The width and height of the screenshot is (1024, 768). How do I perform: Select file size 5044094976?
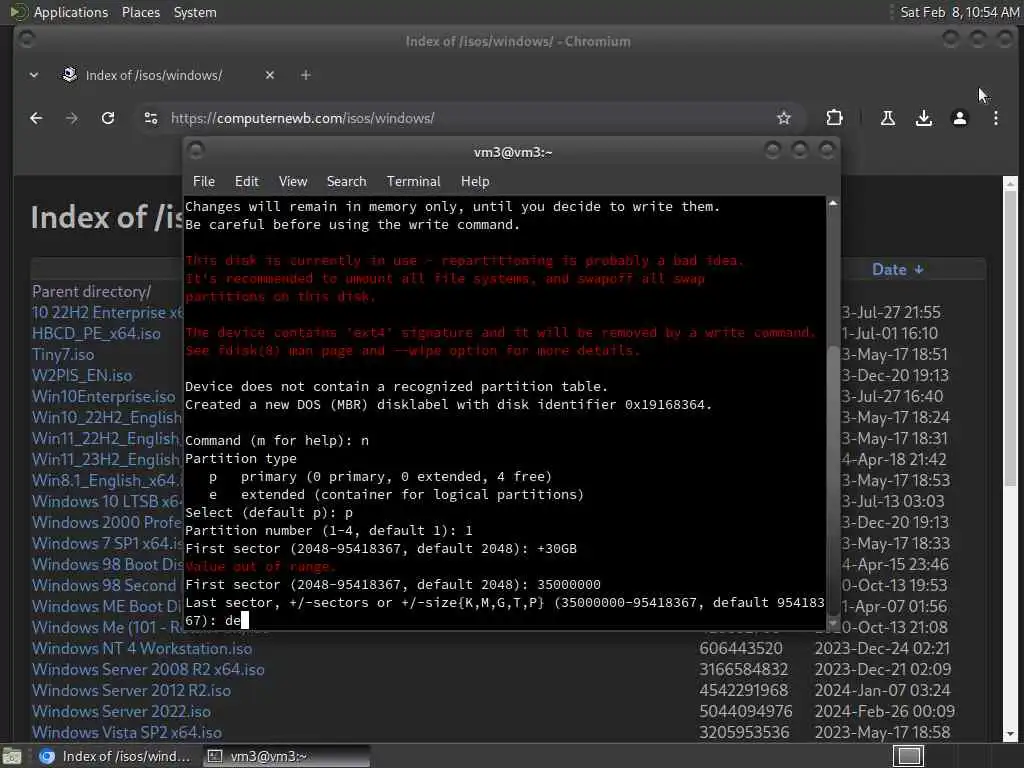(x=745, y=711)
